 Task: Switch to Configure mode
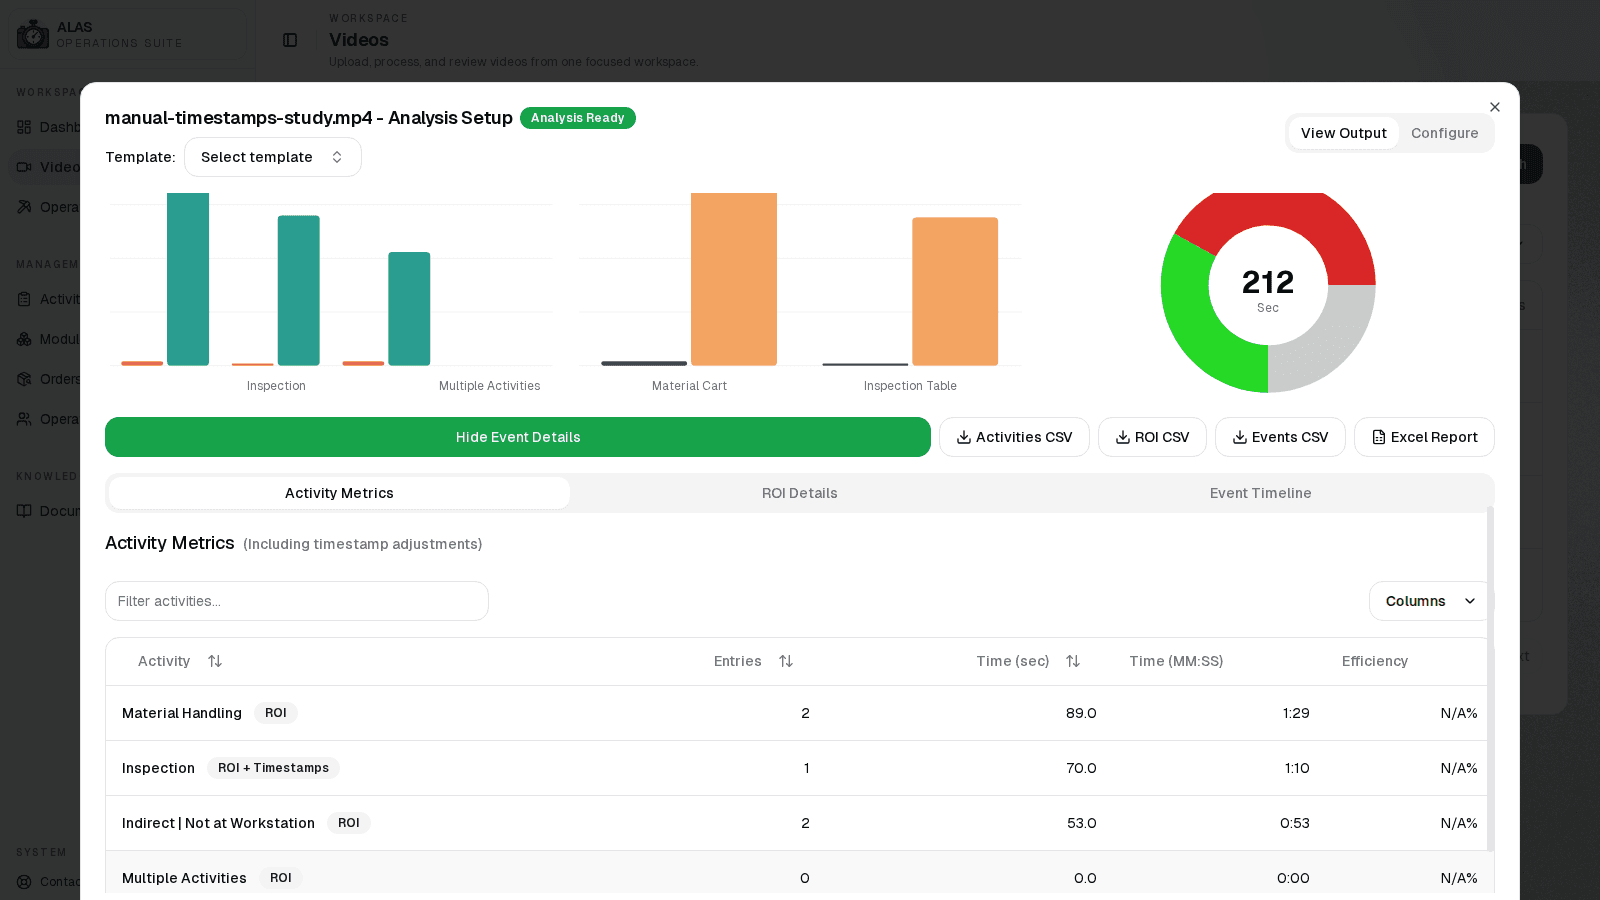[x=1444, y=133]
